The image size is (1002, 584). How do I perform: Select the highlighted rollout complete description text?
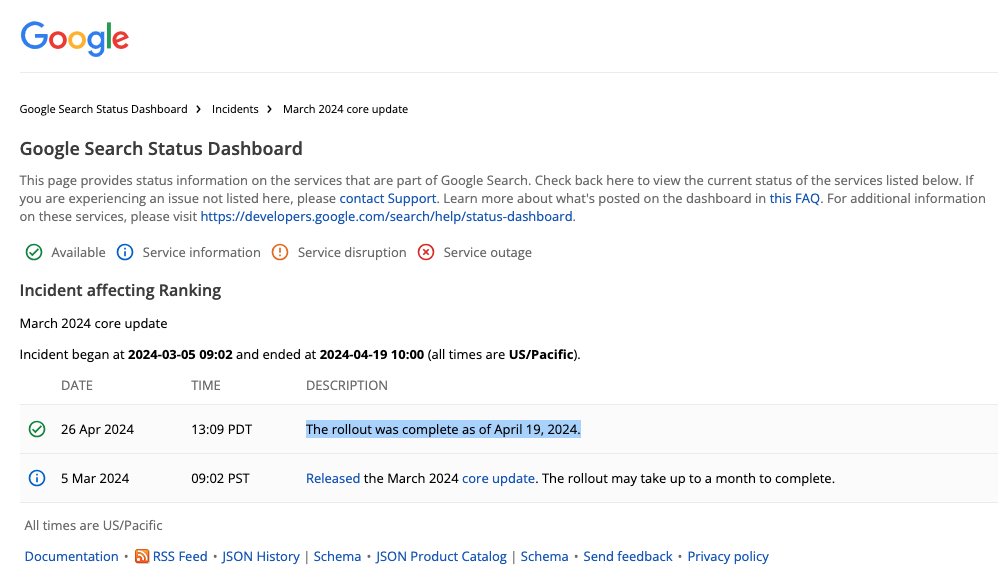tap(443, 429)
